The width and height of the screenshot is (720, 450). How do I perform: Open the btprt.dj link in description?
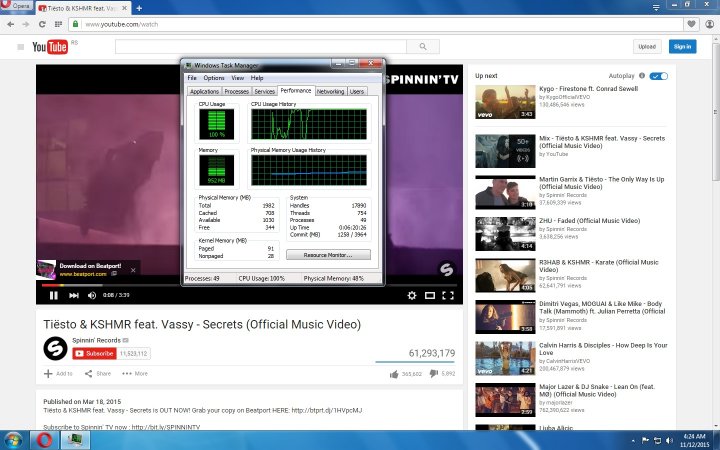(326, 410)
